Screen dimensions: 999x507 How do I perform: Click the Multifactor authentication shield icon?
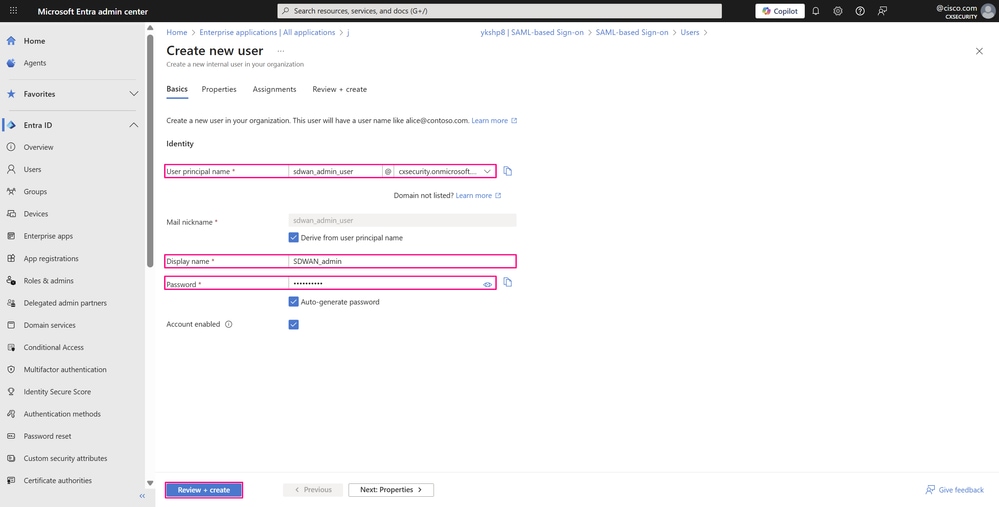11,369
